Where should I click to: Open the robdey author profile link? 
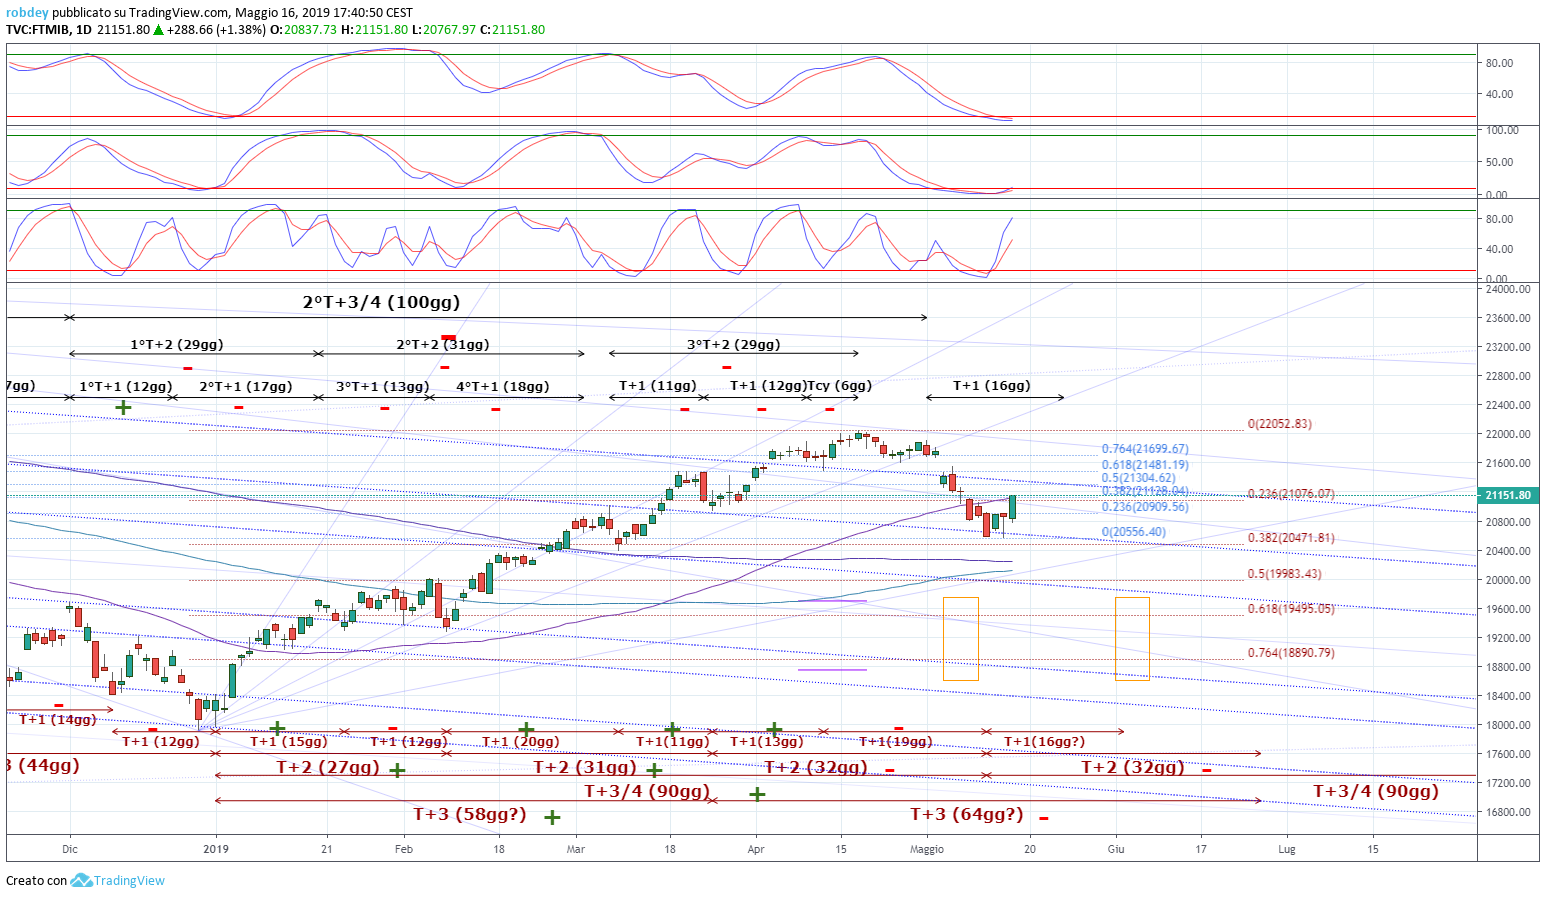[x=27, y=13]
